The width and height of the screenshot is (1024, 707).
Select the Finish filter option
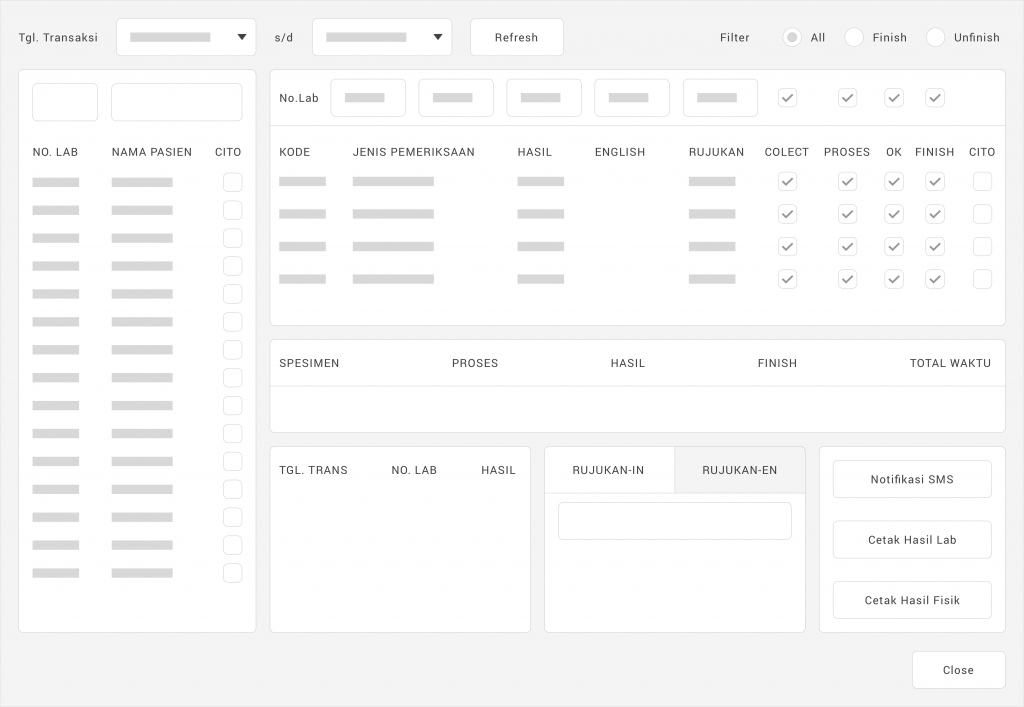[x=854, y=37]
